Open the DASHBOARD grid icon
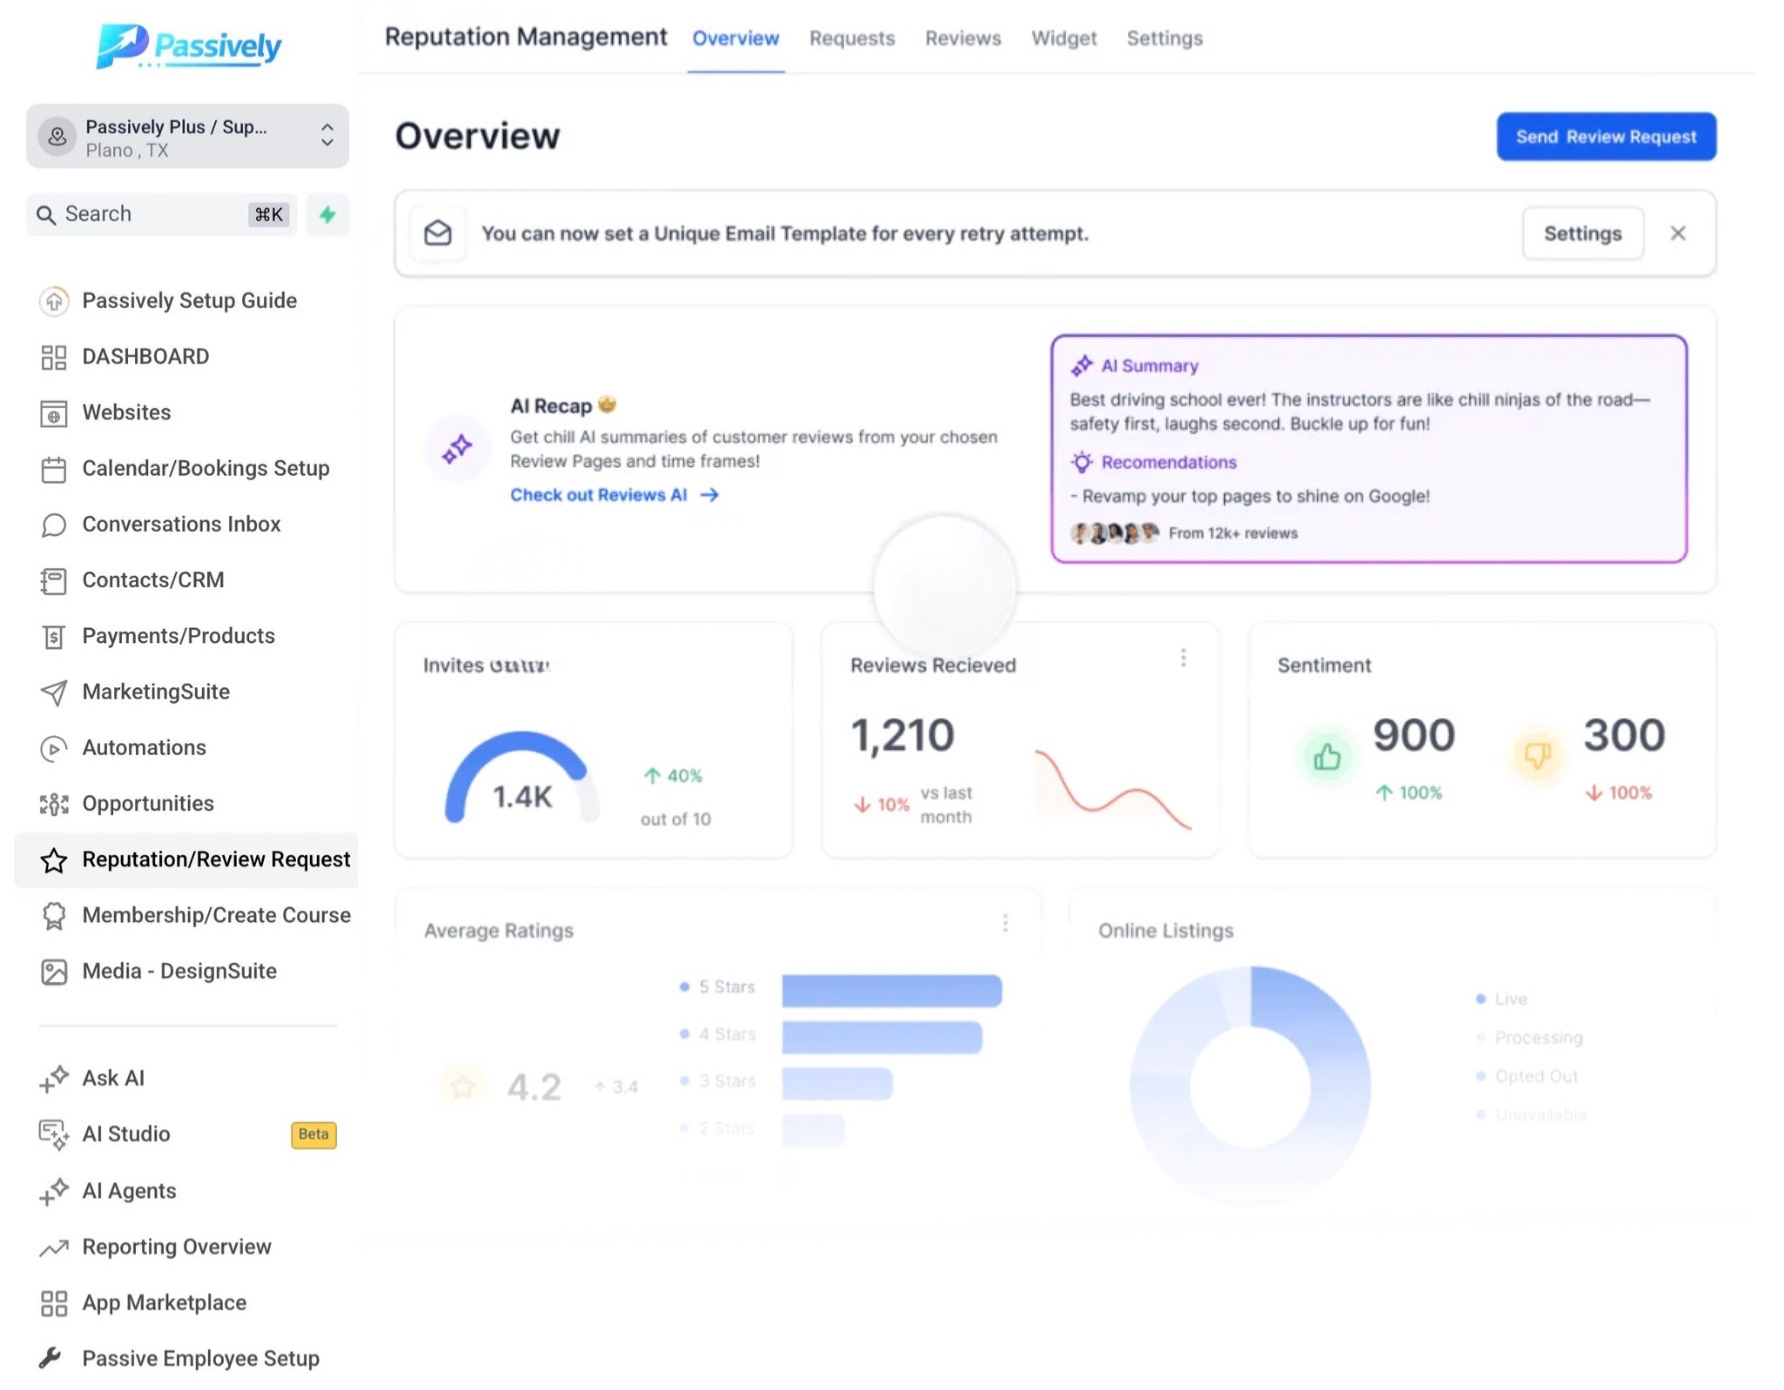Viewport: 1784px width, 1390px height. 54,357
